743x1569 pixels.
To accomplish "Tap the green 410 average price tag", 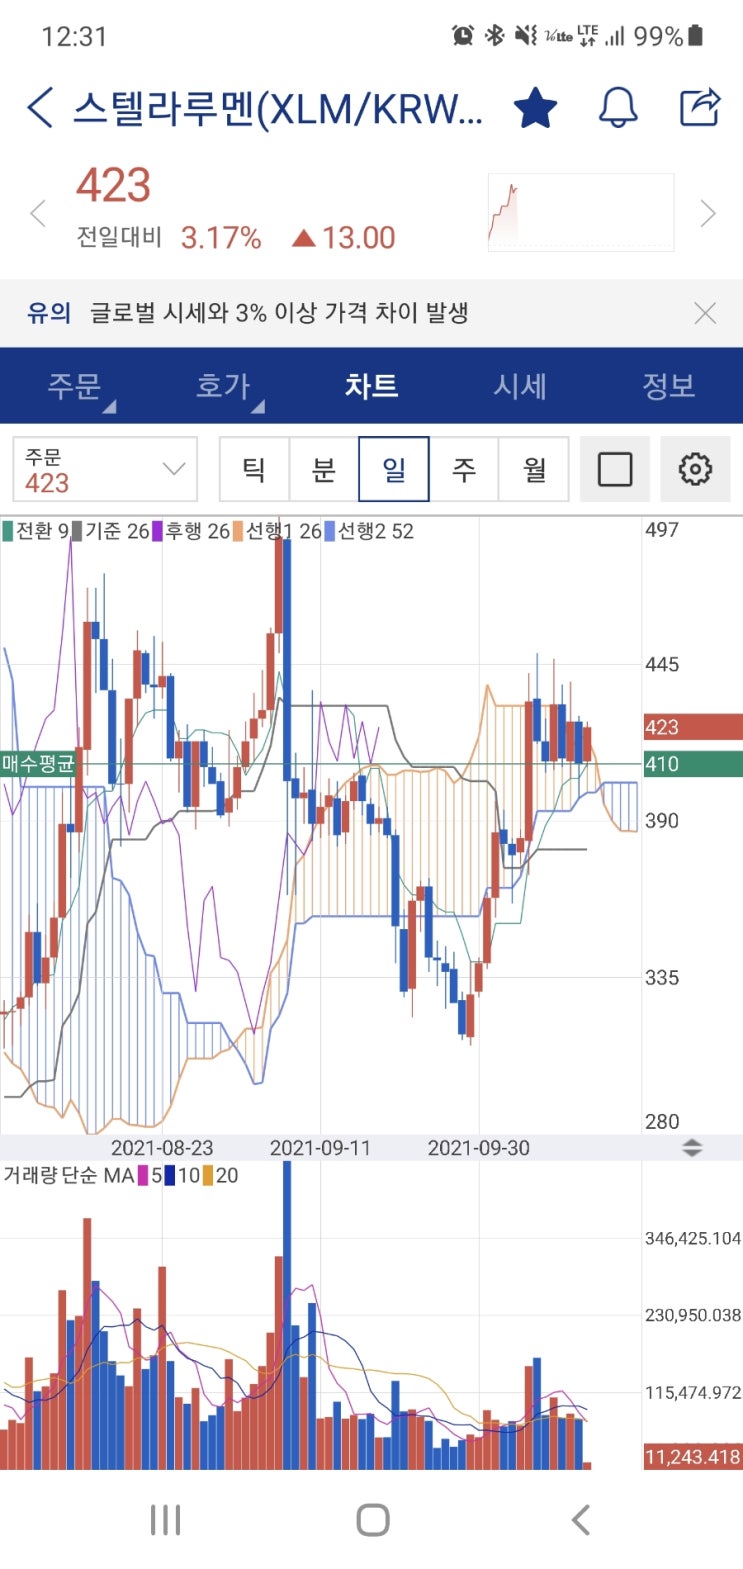I will click(x=693, y=764).
